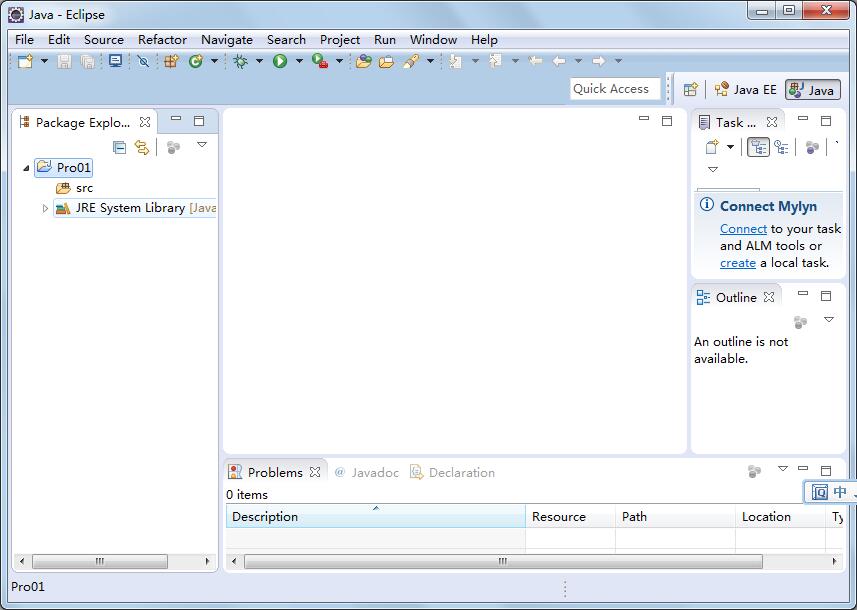Toggle Focus on Workweek in Task List
The image size is (857, 610).
812,147
